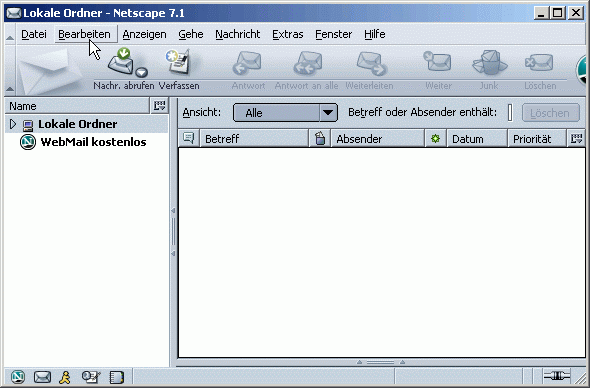Open the Address Book status bar icon
The width and height of the screenshot is (590, 388).
(116, 377)
